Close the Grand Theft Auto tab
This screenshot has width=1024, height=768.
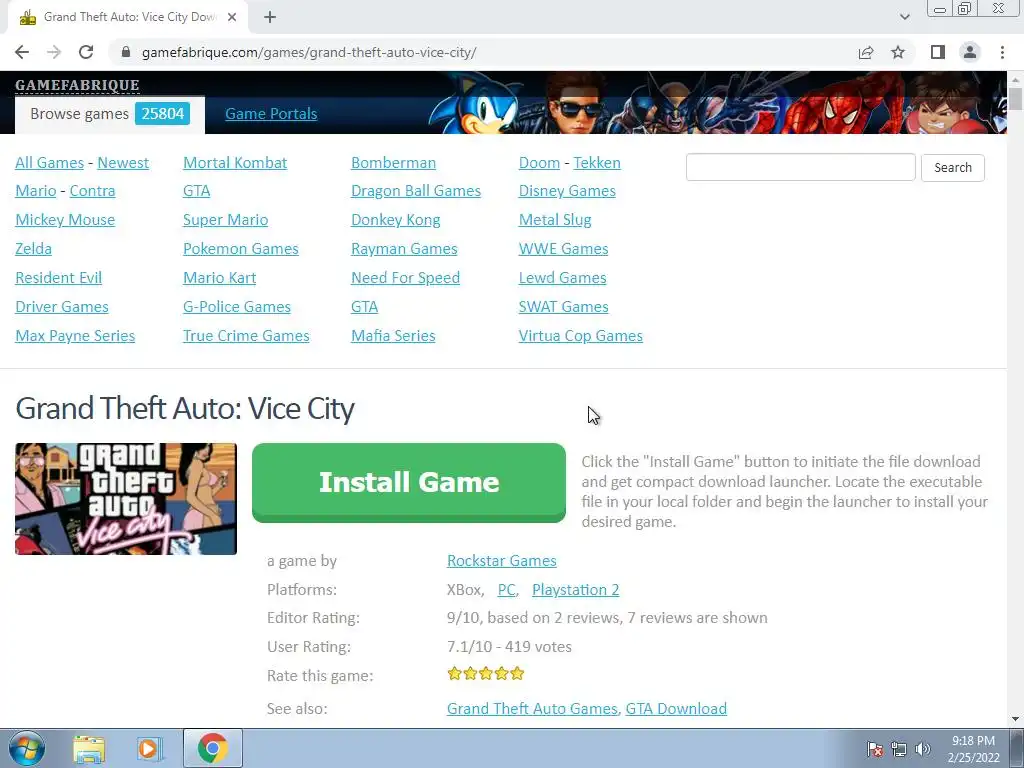pyautogui.click(x=232, y=17)
